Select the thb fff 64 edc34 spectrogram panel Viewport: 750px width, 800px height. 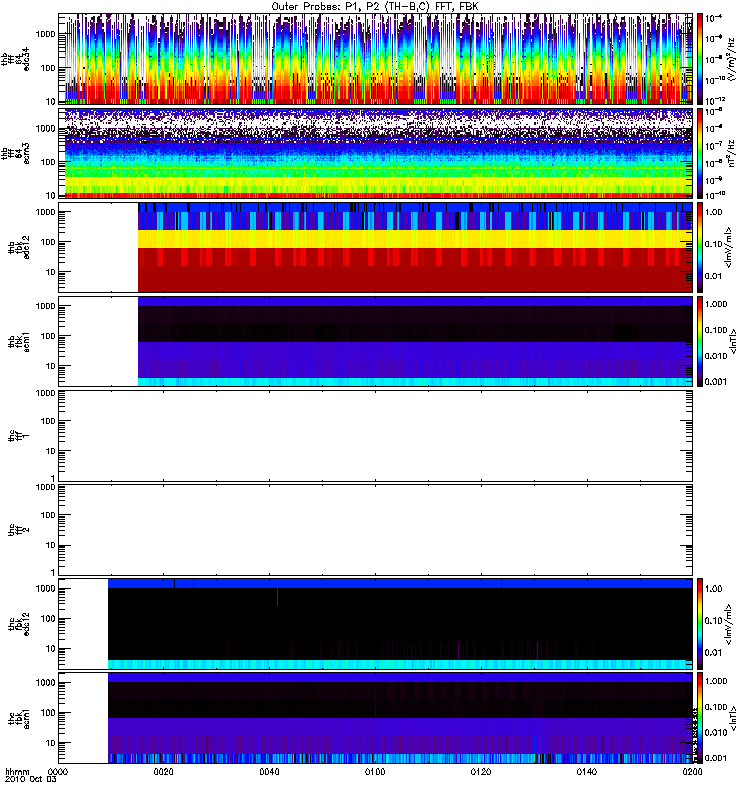point(375,59)
